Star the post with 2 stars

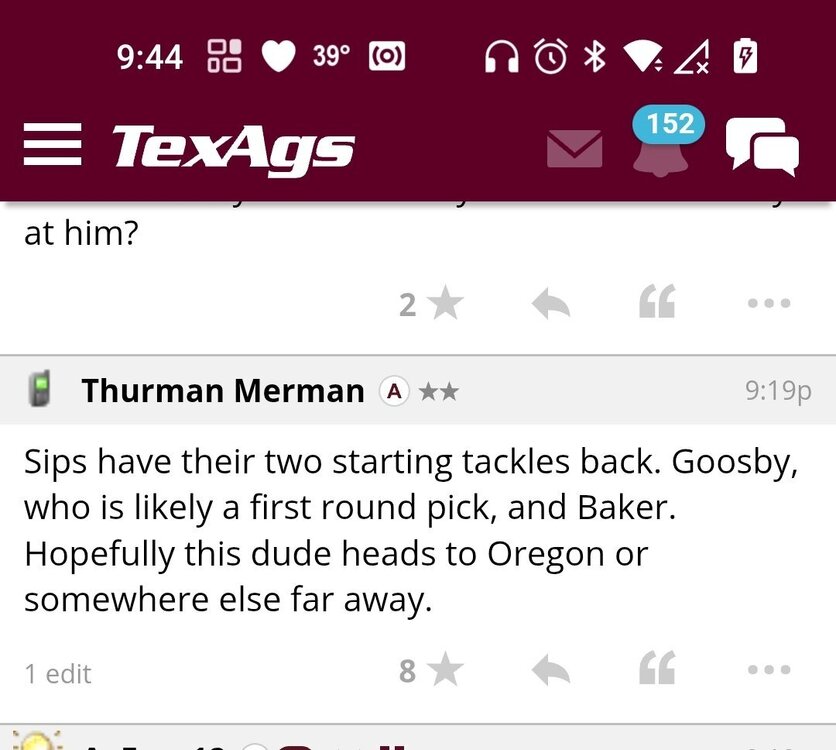coord(444,303)
